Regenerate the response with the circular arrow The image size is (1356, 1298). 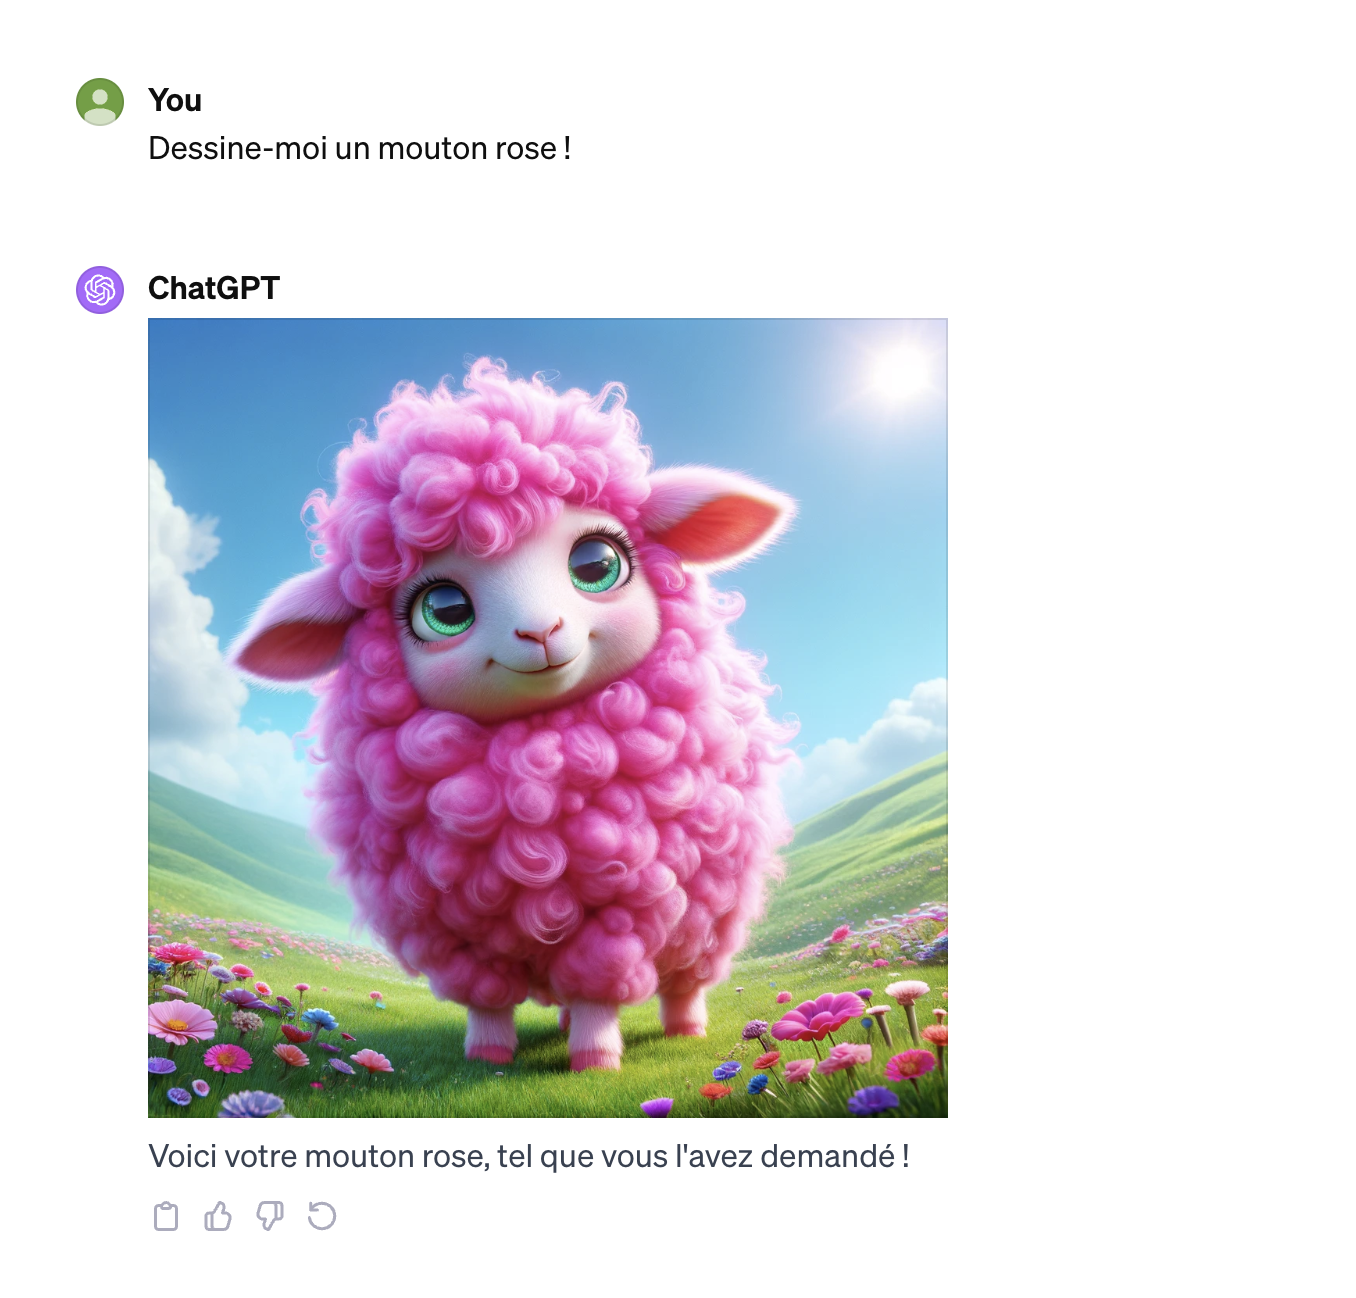(x=322, y=1216)
